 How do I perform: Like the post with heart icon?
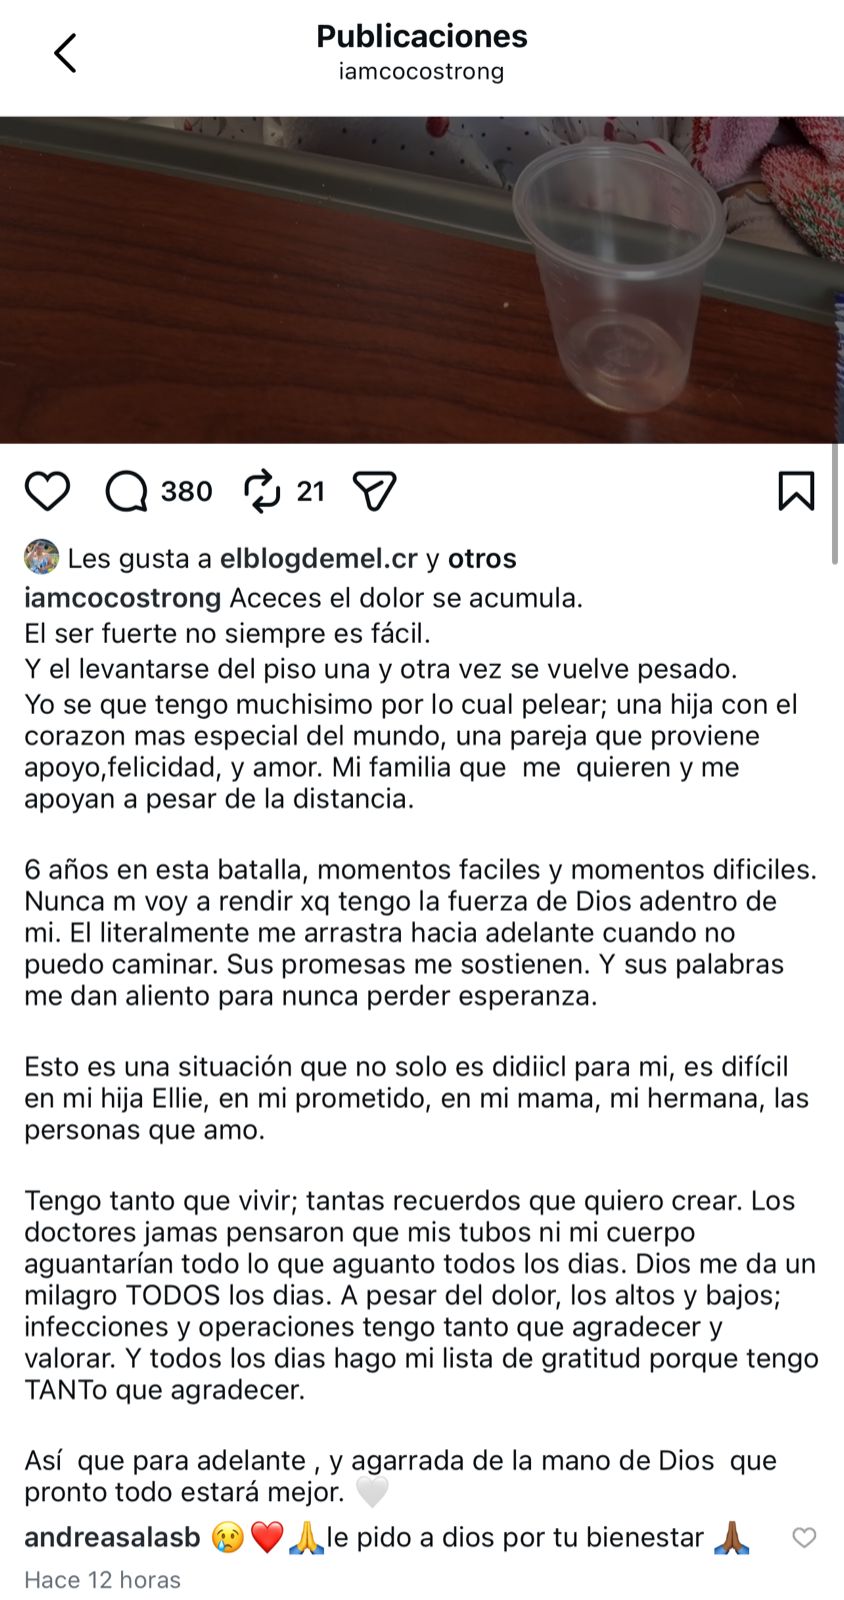coord(47,491)
